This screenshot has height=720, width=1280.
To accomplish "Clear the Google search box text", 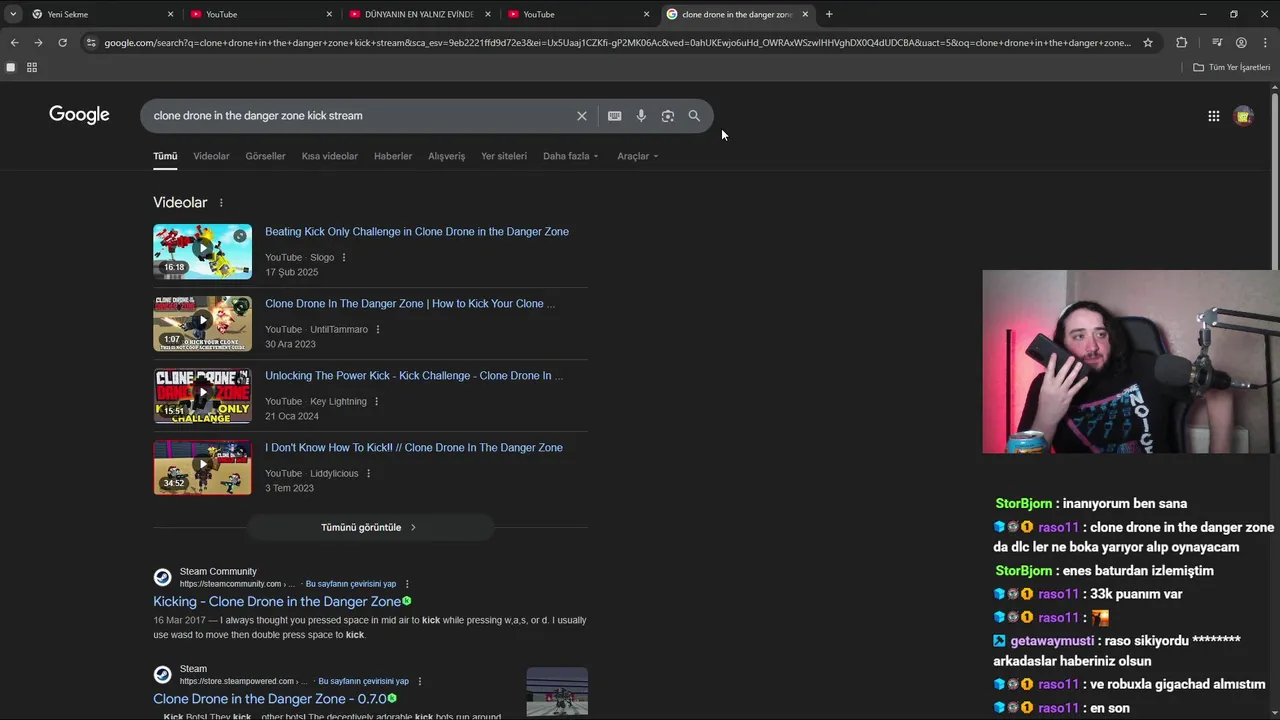I will [581, 116].
